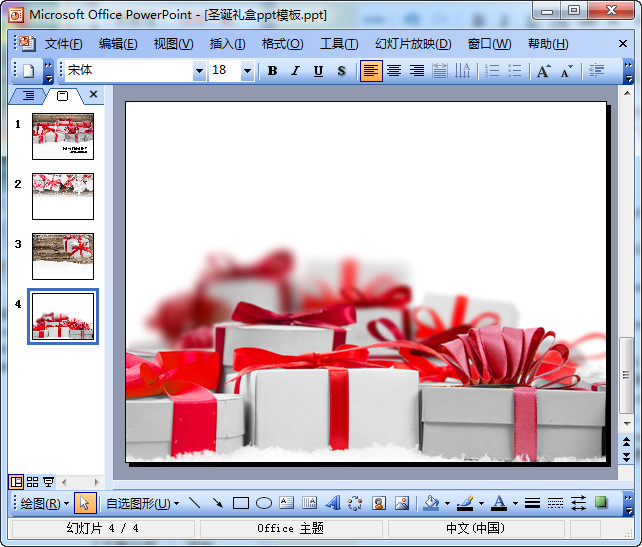The image size is (642, 547).
Task: Apply the Font Color
Action: (499, 503)
